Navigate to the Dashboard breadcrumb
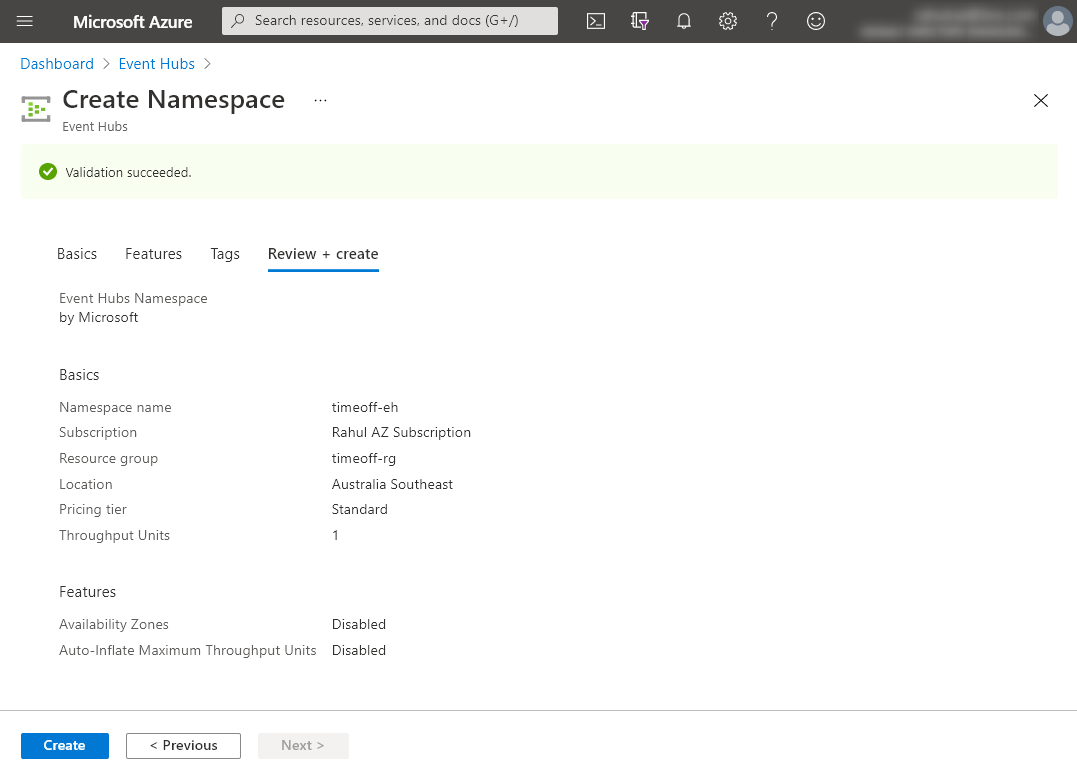This screenshot has width=1077, height=774. [57, 64]
